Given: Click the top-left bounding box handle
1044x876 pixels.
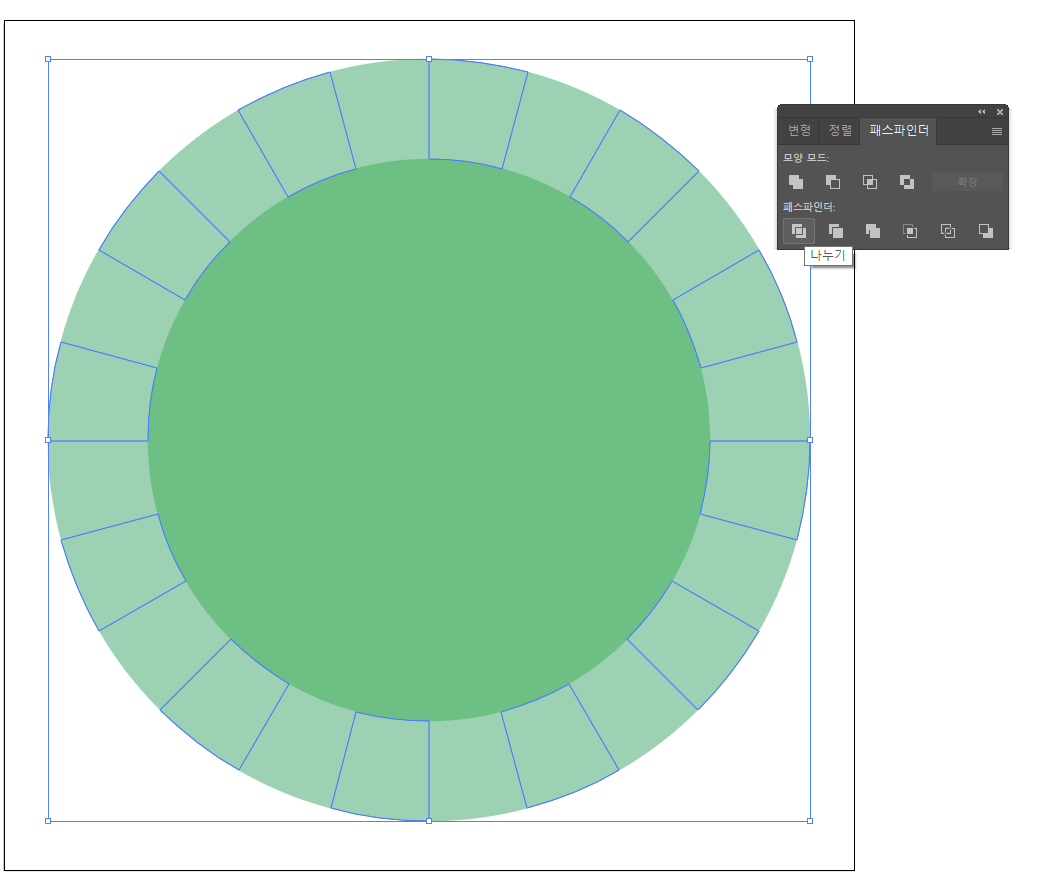Looking at the screenshot, I should 48,59.
